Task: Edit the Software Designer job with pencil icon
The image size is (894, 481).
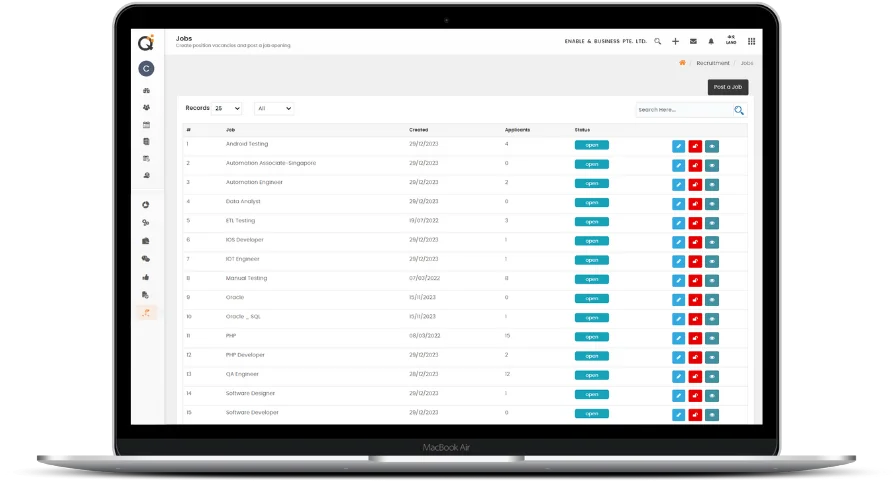Action: click(x=678, y=396)
